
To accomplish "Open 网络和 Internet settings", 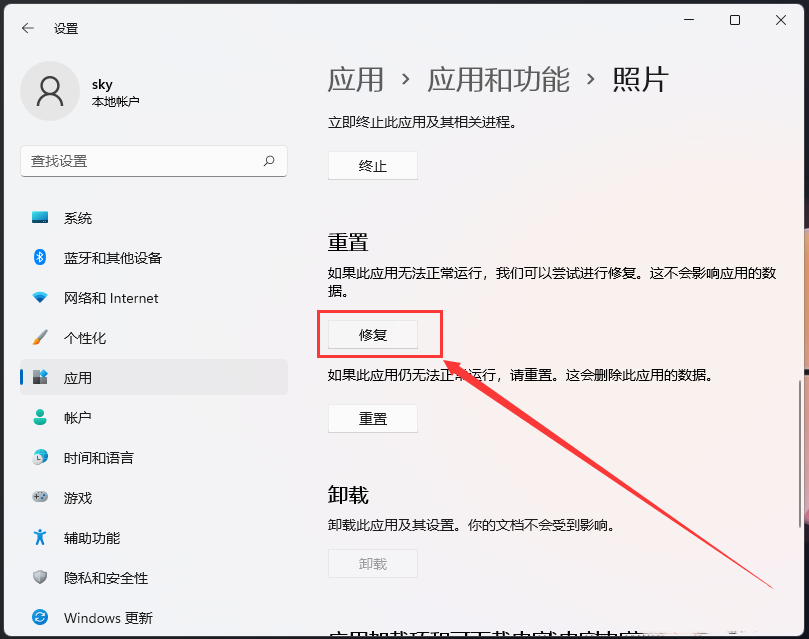I will 100,297.
